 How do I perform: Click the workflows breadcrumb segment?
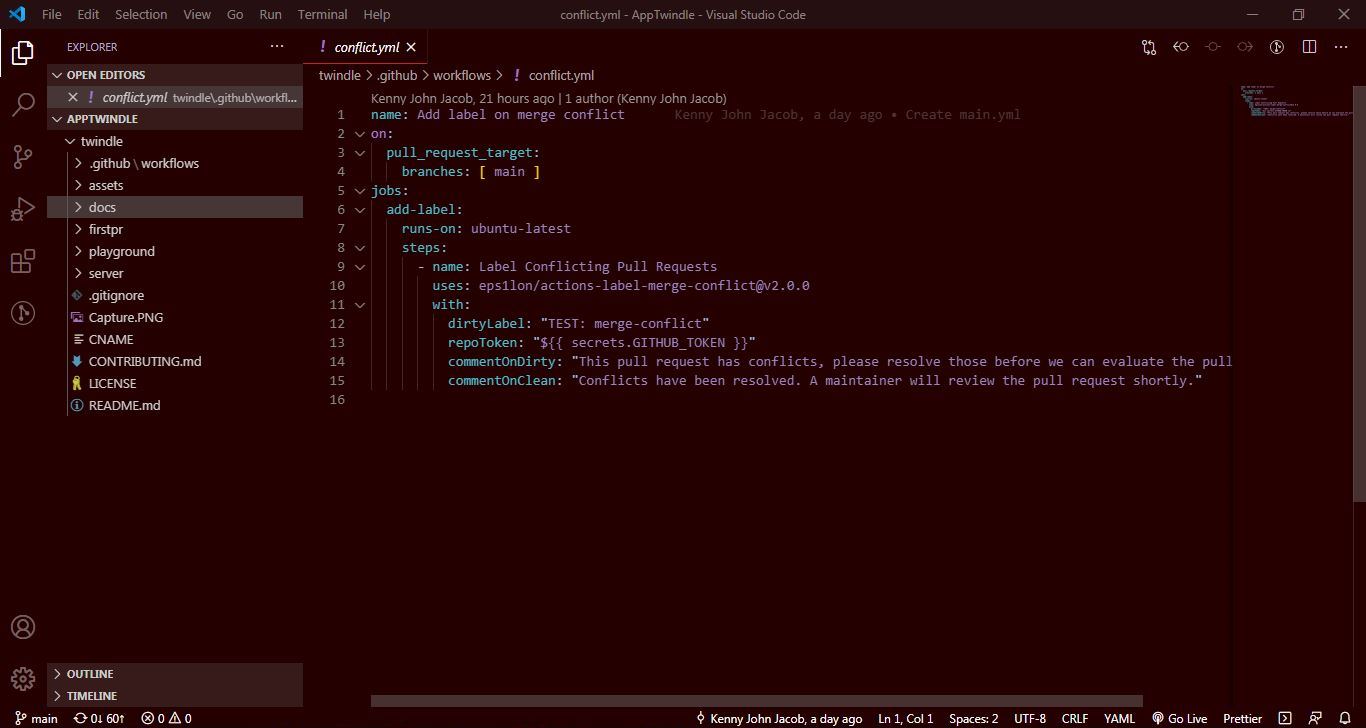(x=462, y=75)
